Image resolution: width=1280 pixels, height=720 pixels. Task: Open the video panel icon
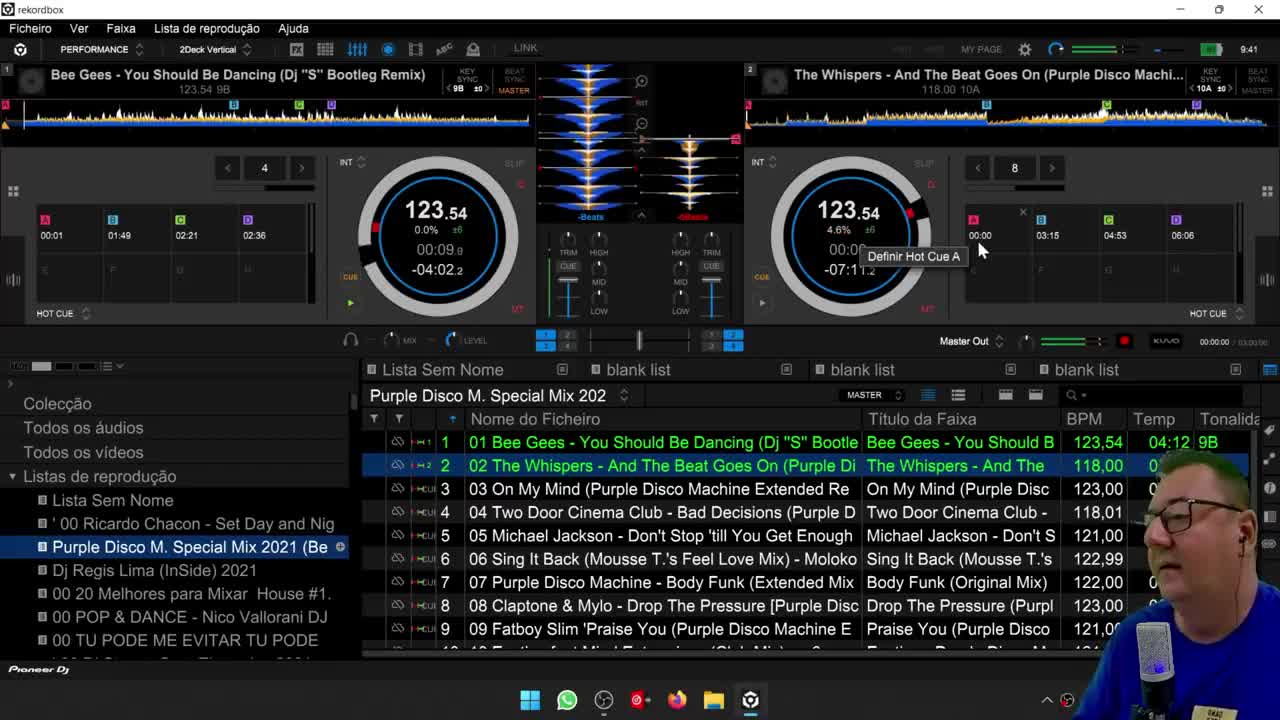click(x=415, y=49)
